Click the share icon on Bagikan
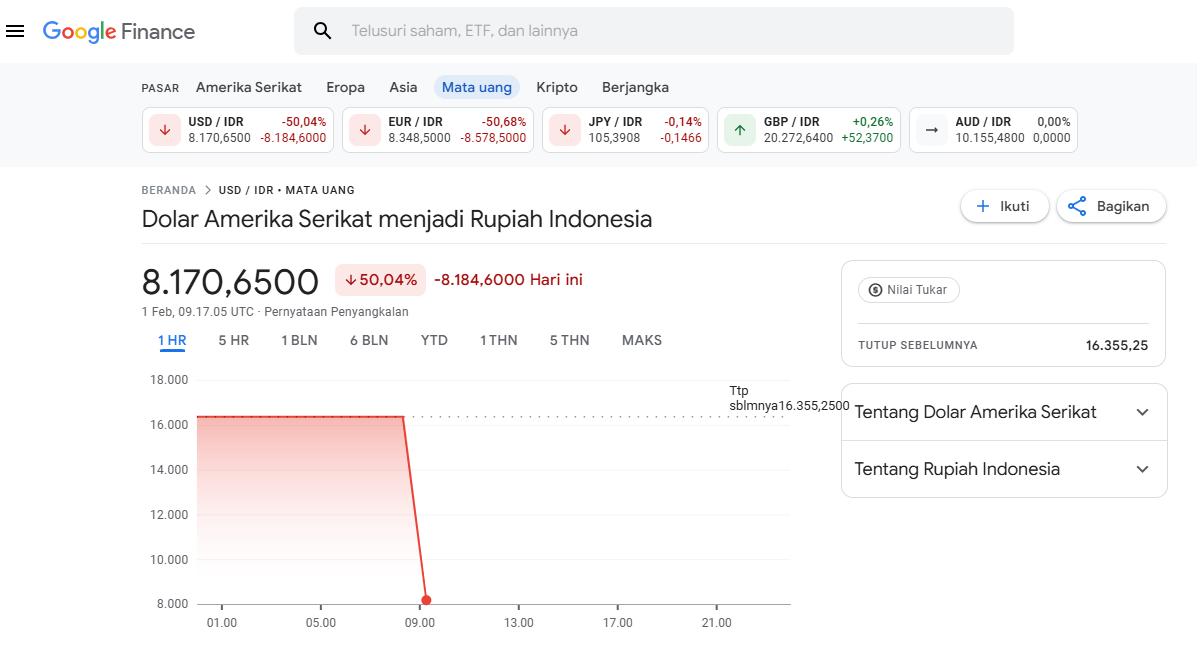 point(1077,207)
